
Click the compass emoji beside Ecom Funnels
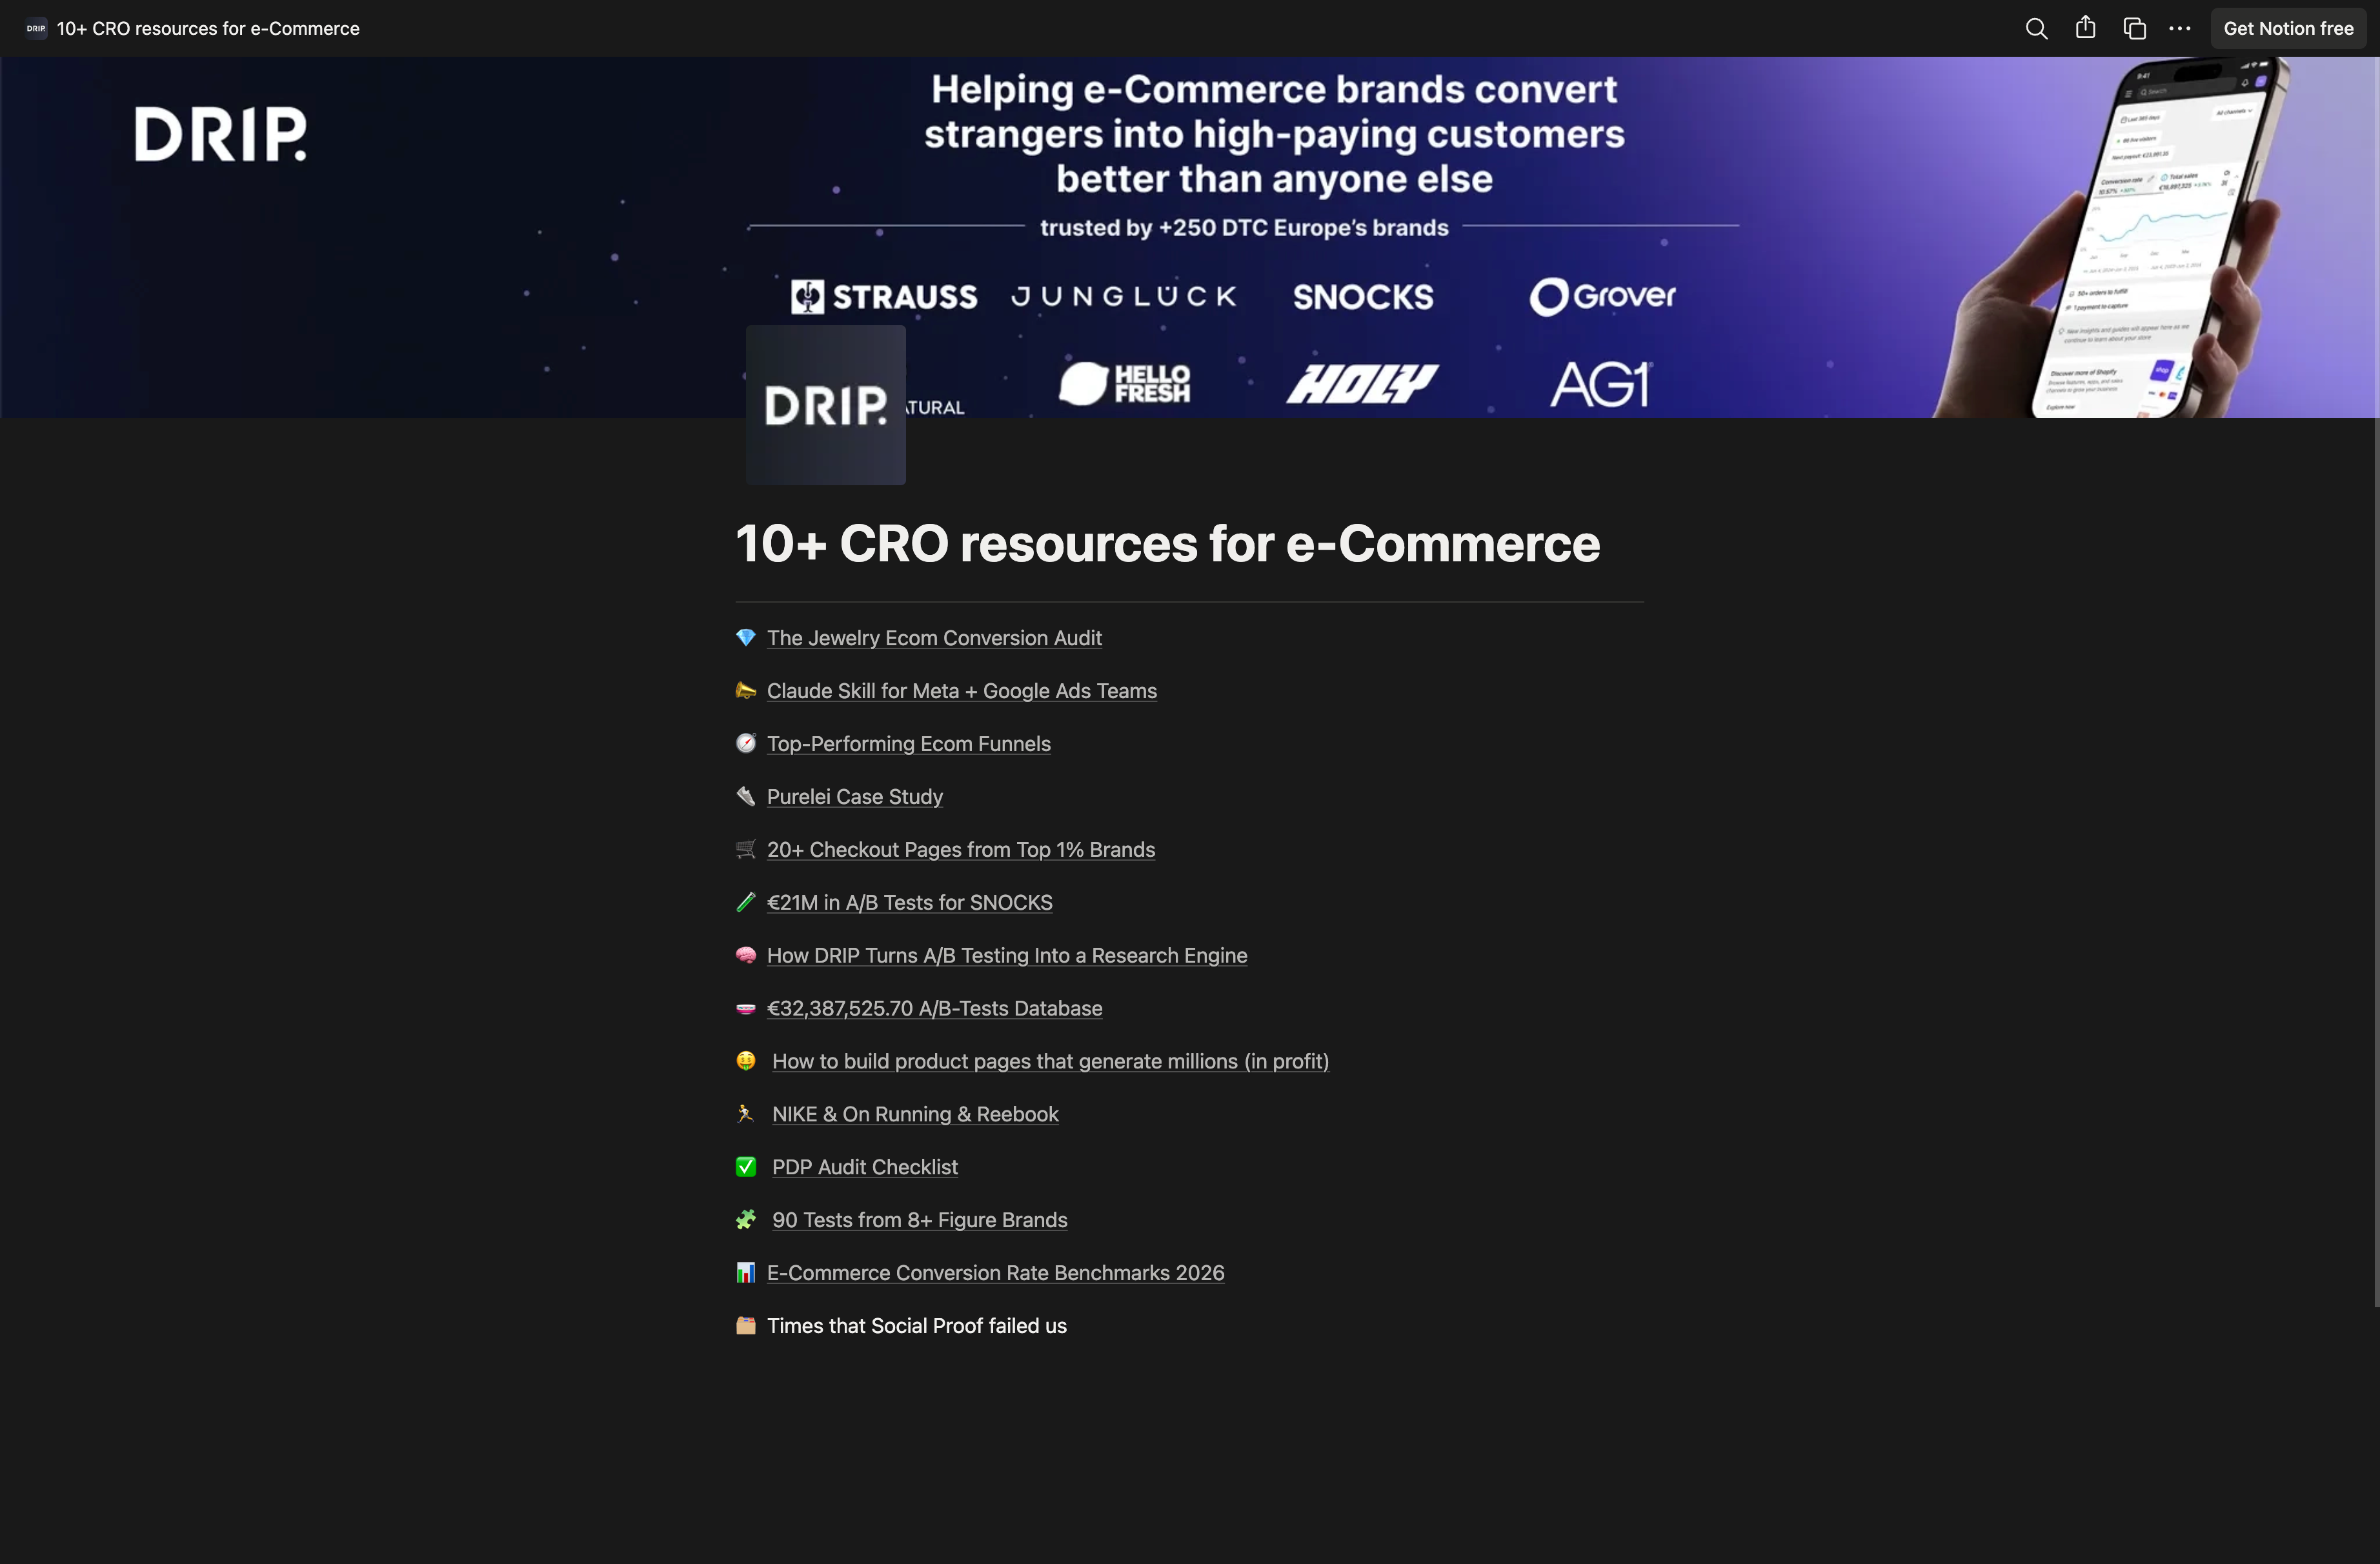pos(746,744)
